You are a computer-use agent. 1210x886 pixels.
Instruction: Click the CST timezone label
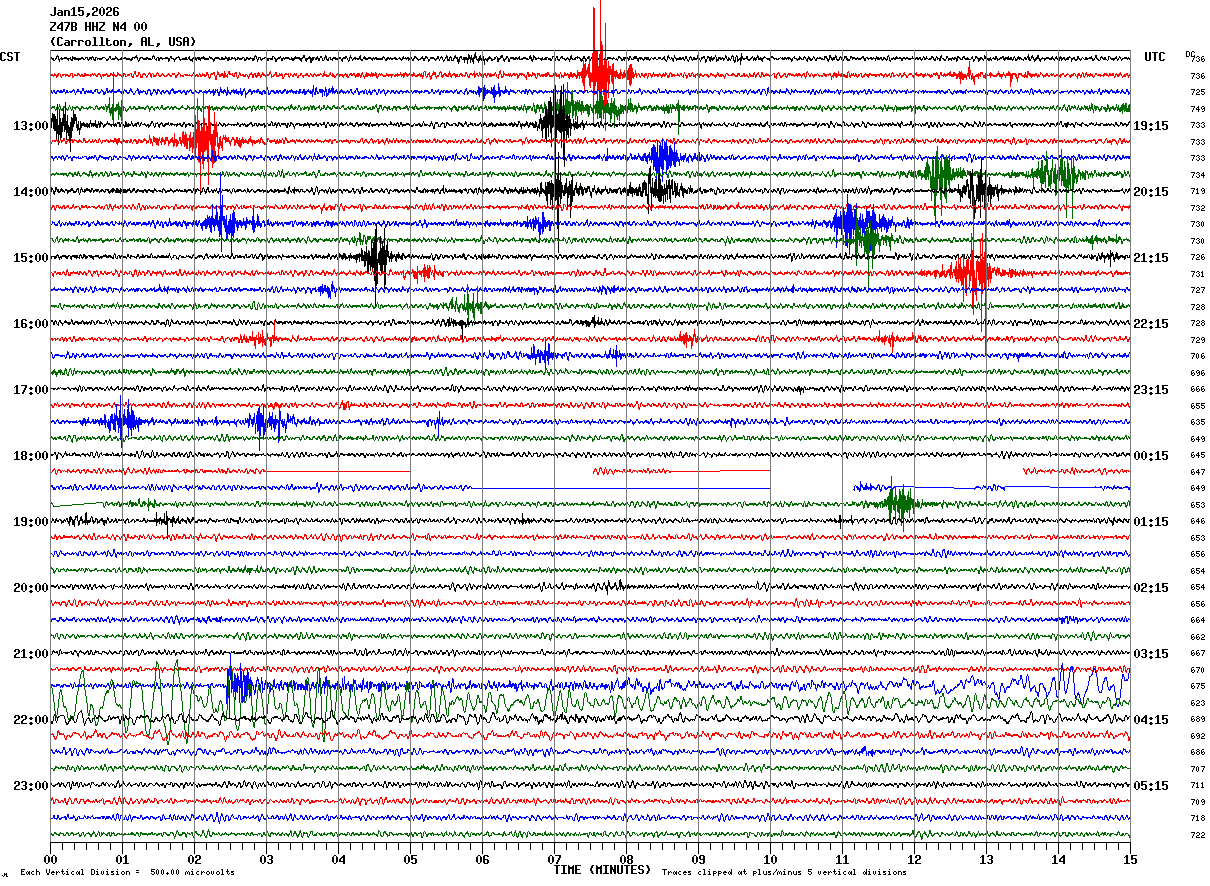pyautogui.click(x=11, y=57)
